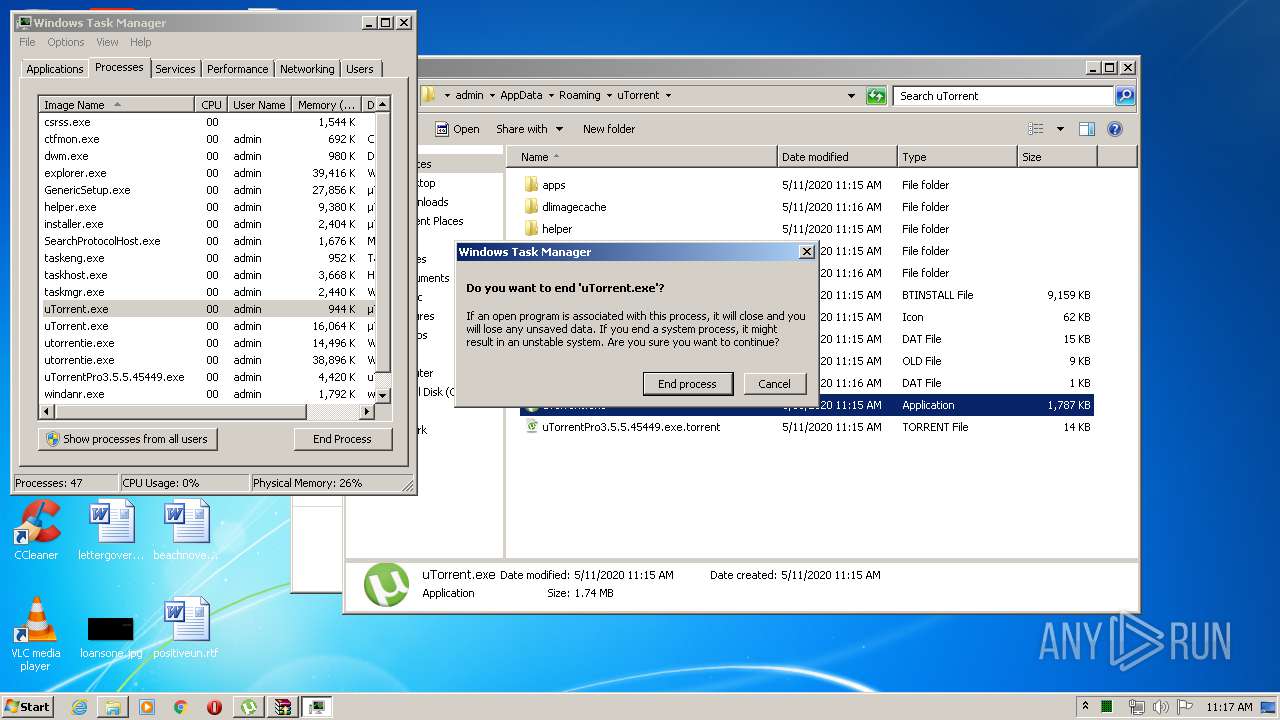The image size is (1280, 720).
Task: Click the End process button in the dialog
Action: click(x=687, y=384)
